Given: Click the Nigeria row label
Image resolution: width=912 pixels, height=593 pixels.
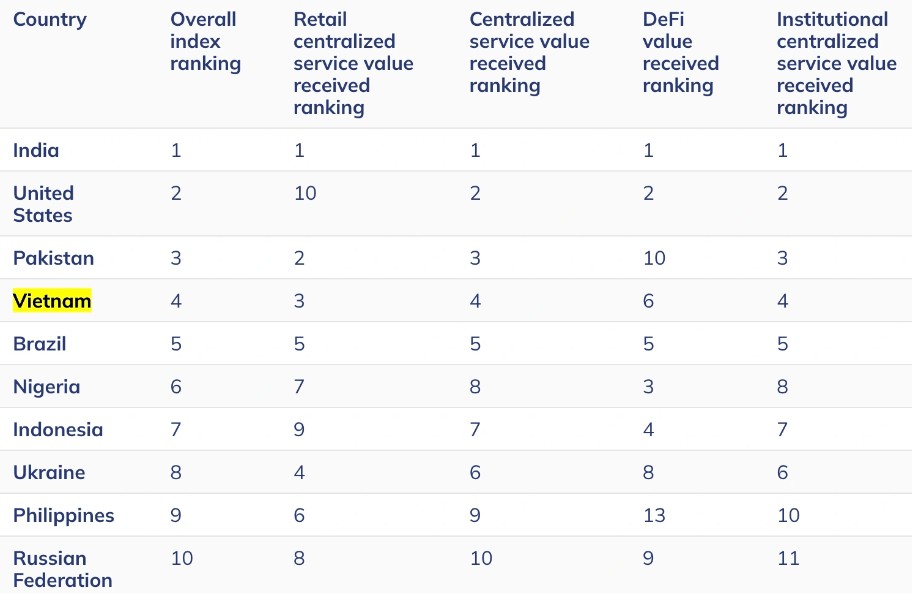Looking at the screenshot, I should coord(46,387).
